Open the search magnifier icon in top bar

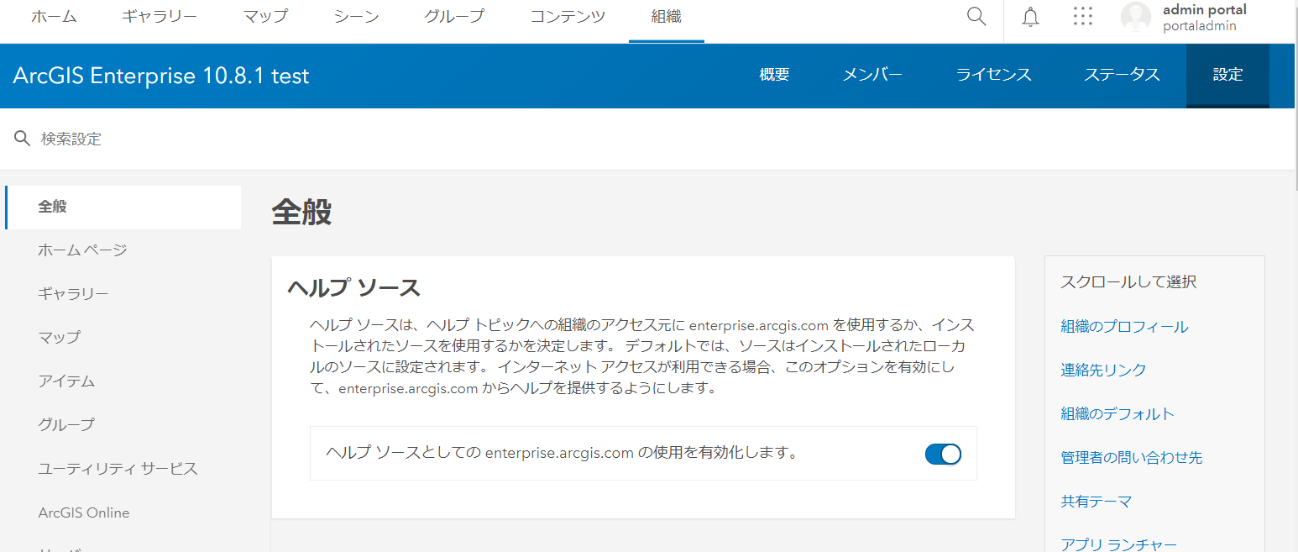(977, 17)
